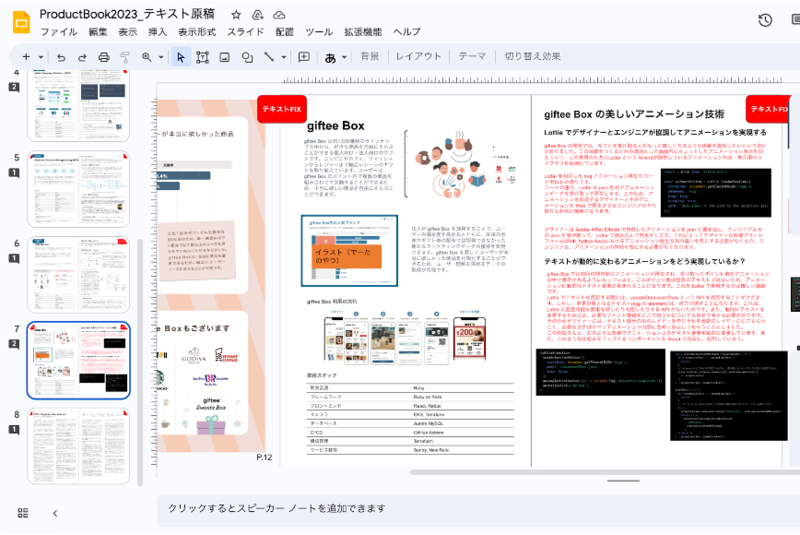Viewport: 800px width, 535px height.
Task: Open the 背景 background button
Action: (x=369, y=57)
